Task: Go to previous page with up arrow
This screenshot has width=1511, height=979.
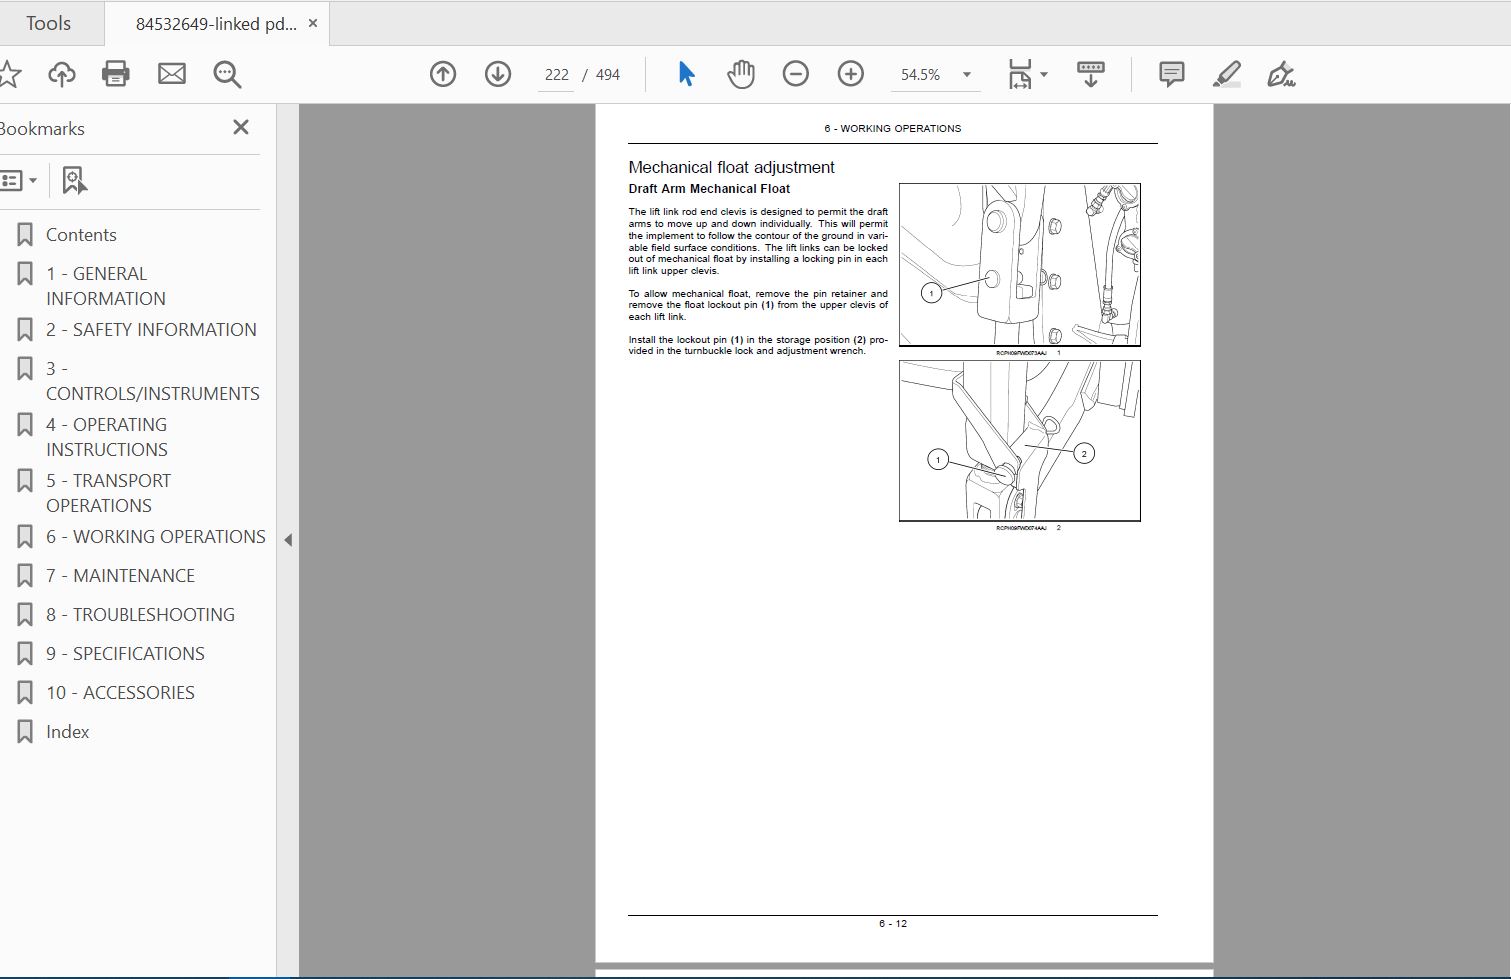Action: pyautogui.click(x=443, y=74)
